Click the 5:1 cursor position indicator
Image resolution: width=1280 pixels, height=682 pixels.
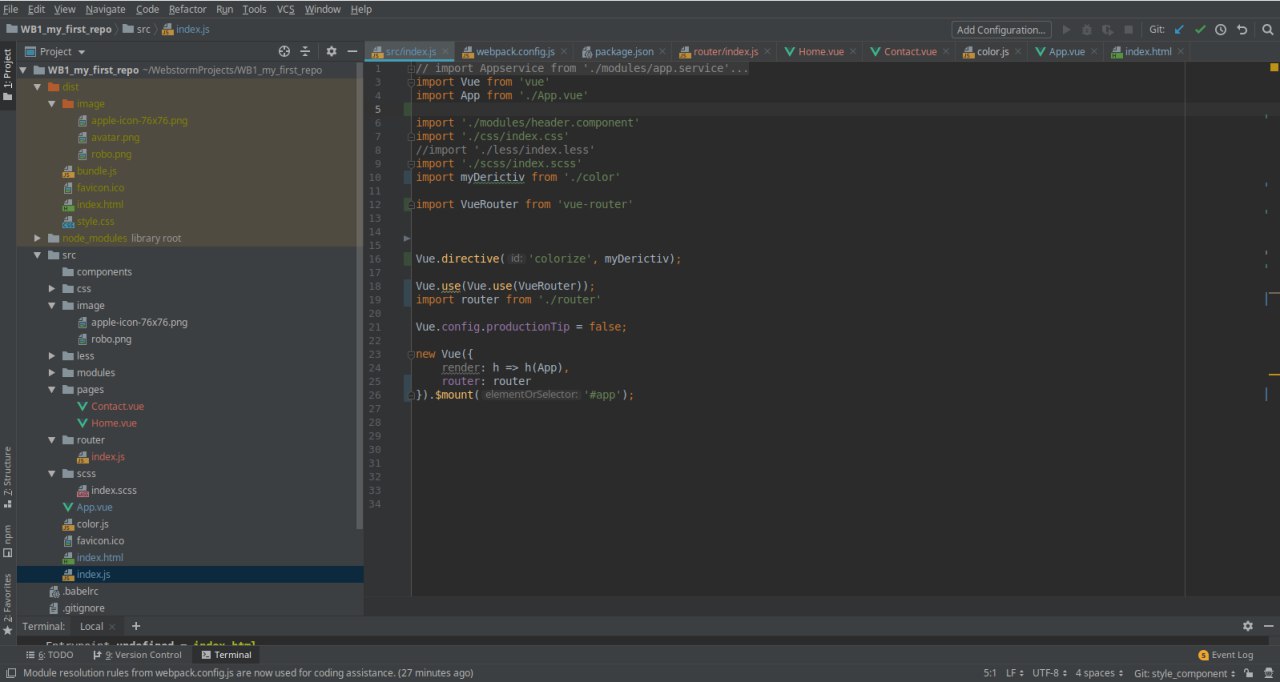(x=990, y=674)
